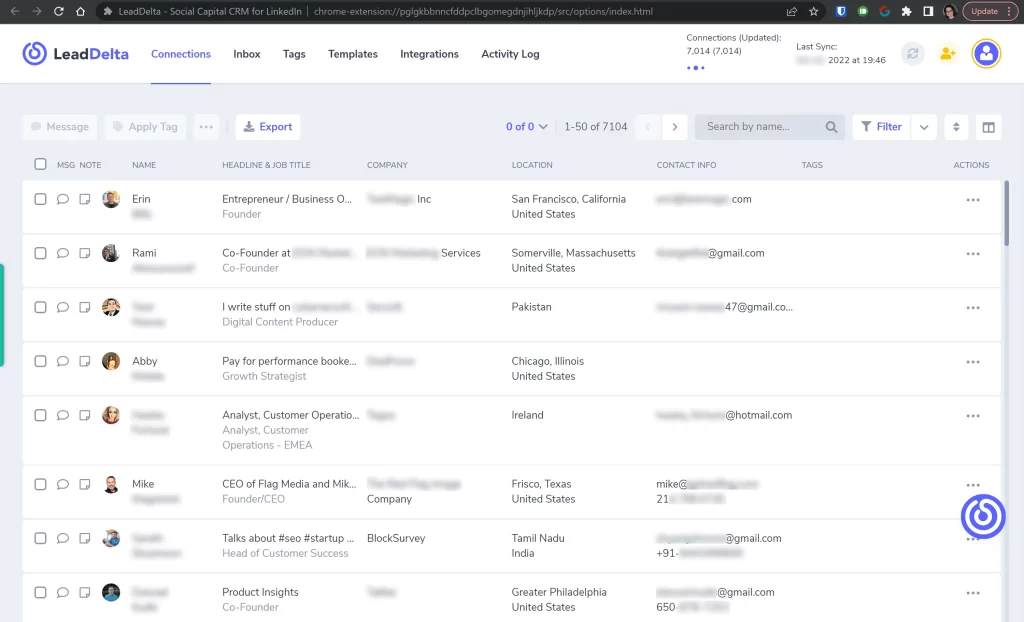Open actions menu for Erin's row
This screenshot has height=622, width=1024.
click(973, 200)
